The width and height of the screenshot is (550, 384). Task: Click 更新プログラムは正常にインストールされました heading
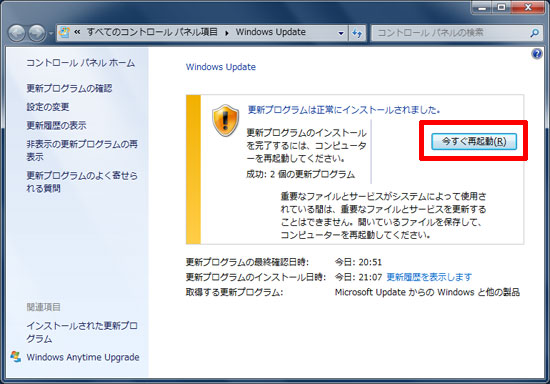coord(344,110)
